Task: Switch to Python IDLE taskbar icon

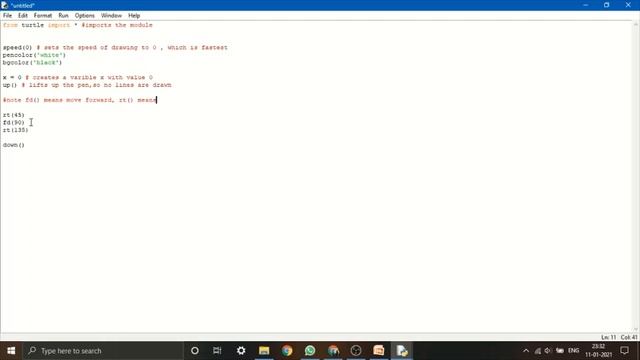Action: [x=402, y=351]
